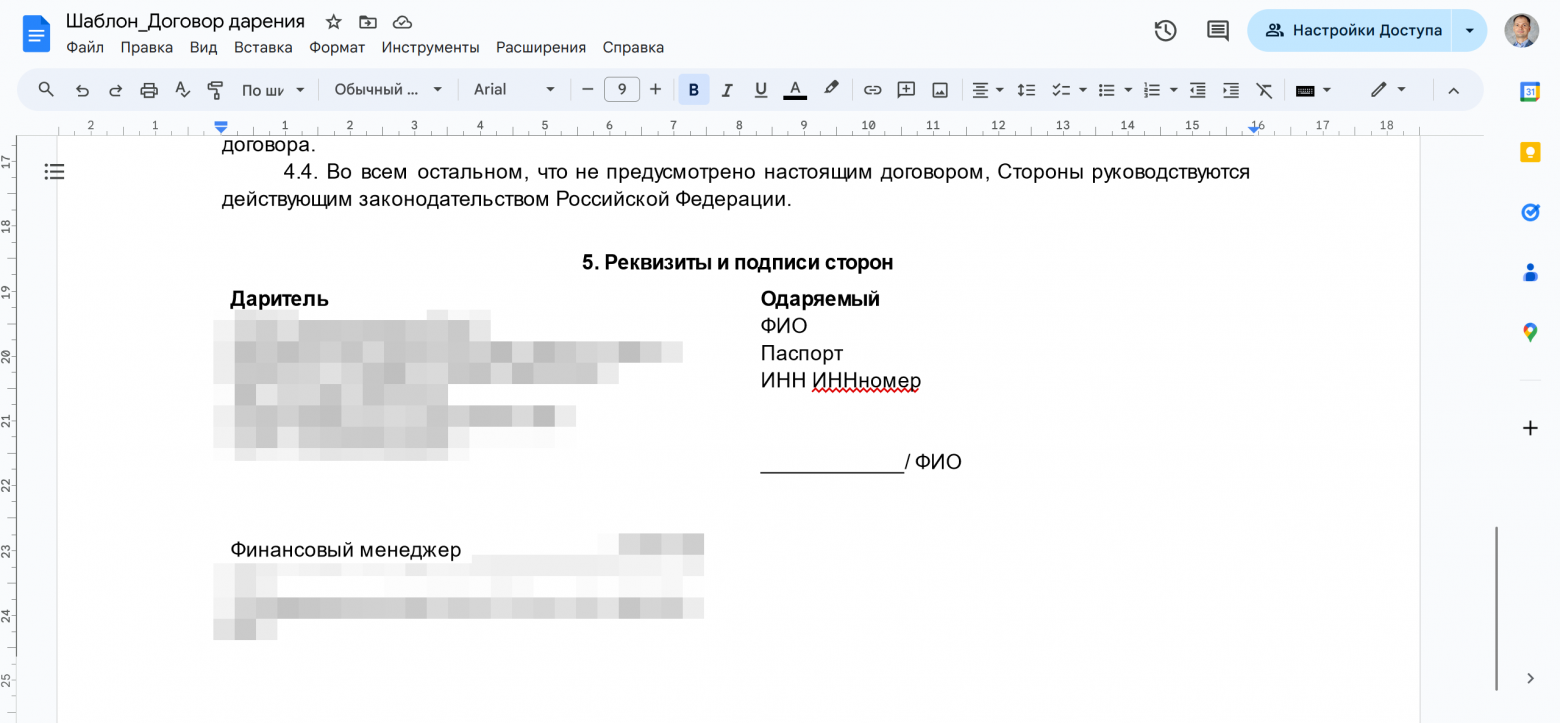Open Google Keep side panel
The width and height of the screenshot is (1560, 723).
click(1530, 152)
